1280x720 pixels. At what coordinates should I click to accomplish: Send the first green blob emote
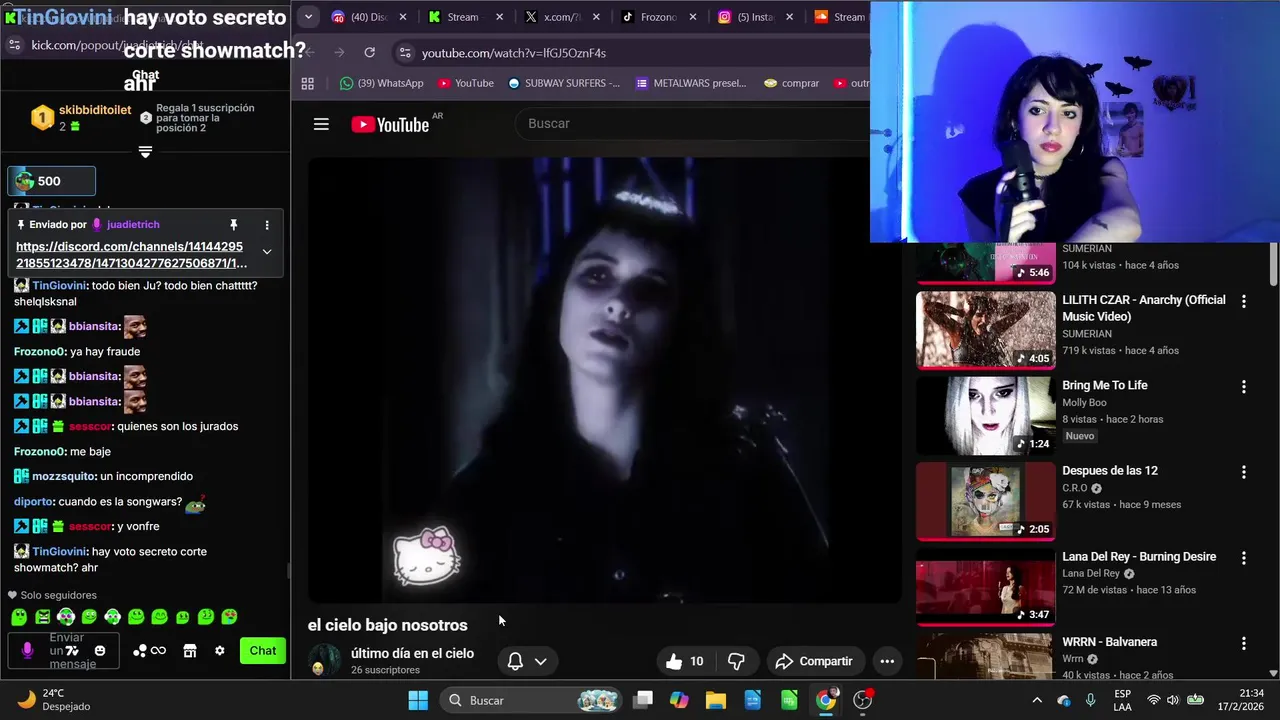coord(19,617)
